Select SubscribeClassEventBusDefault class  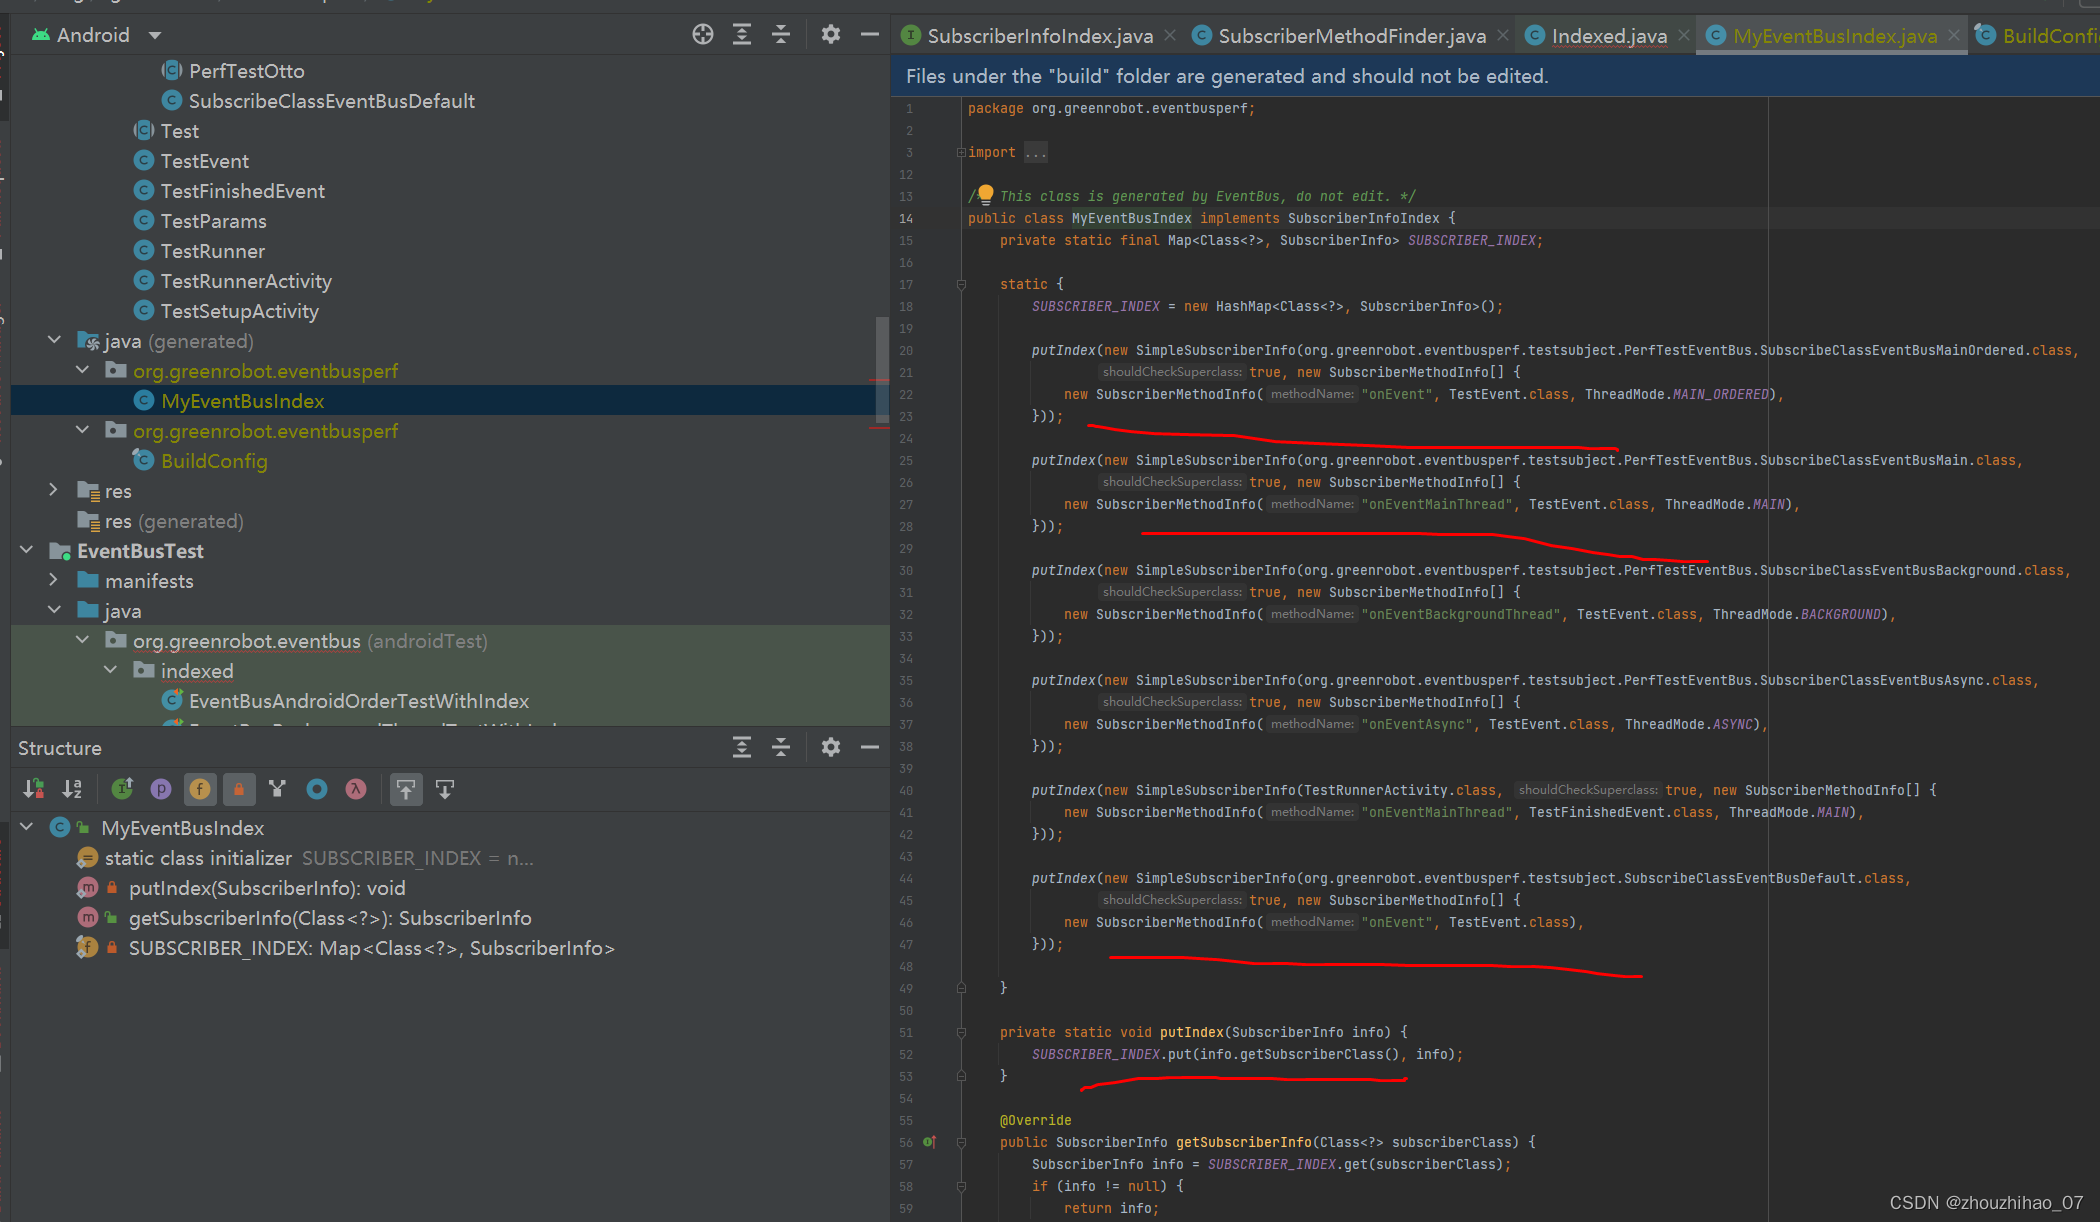[x=332, y=101]
